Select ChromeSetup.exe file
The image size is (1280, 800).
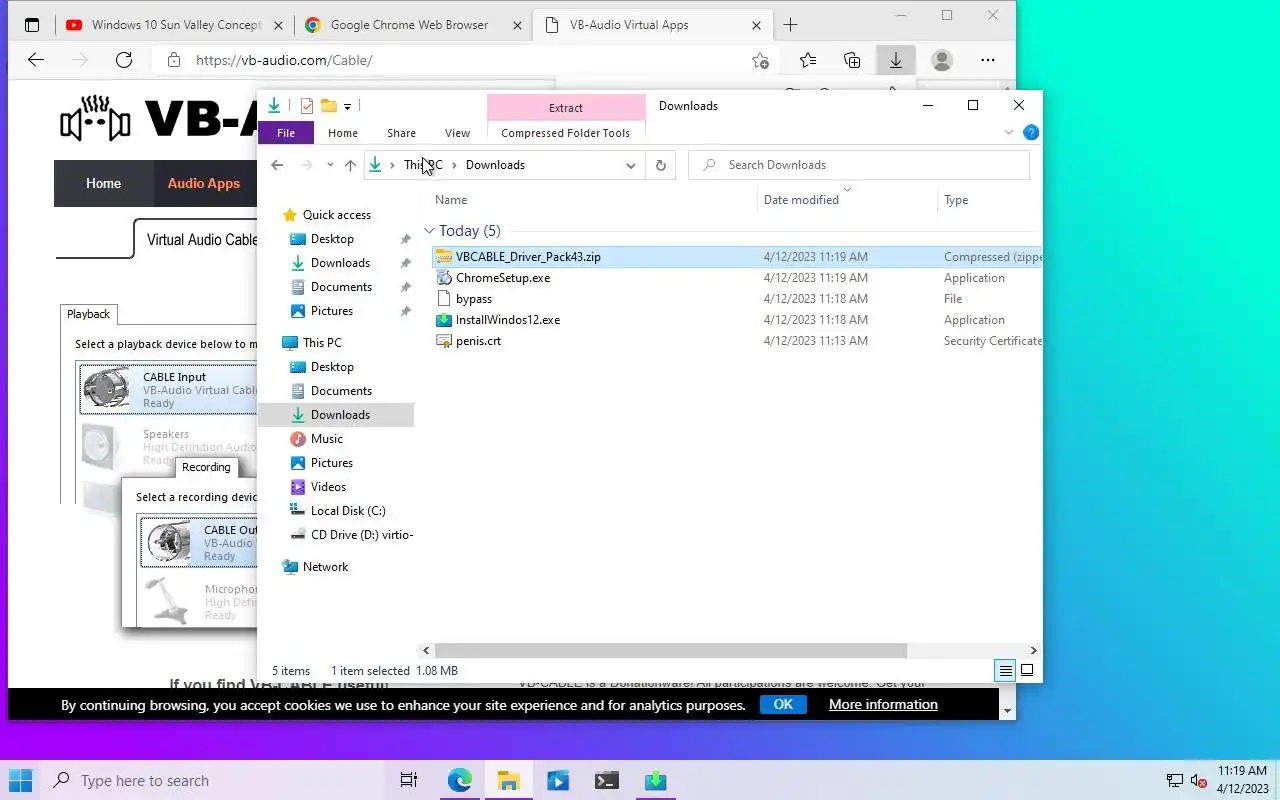(x=502, y=278)
